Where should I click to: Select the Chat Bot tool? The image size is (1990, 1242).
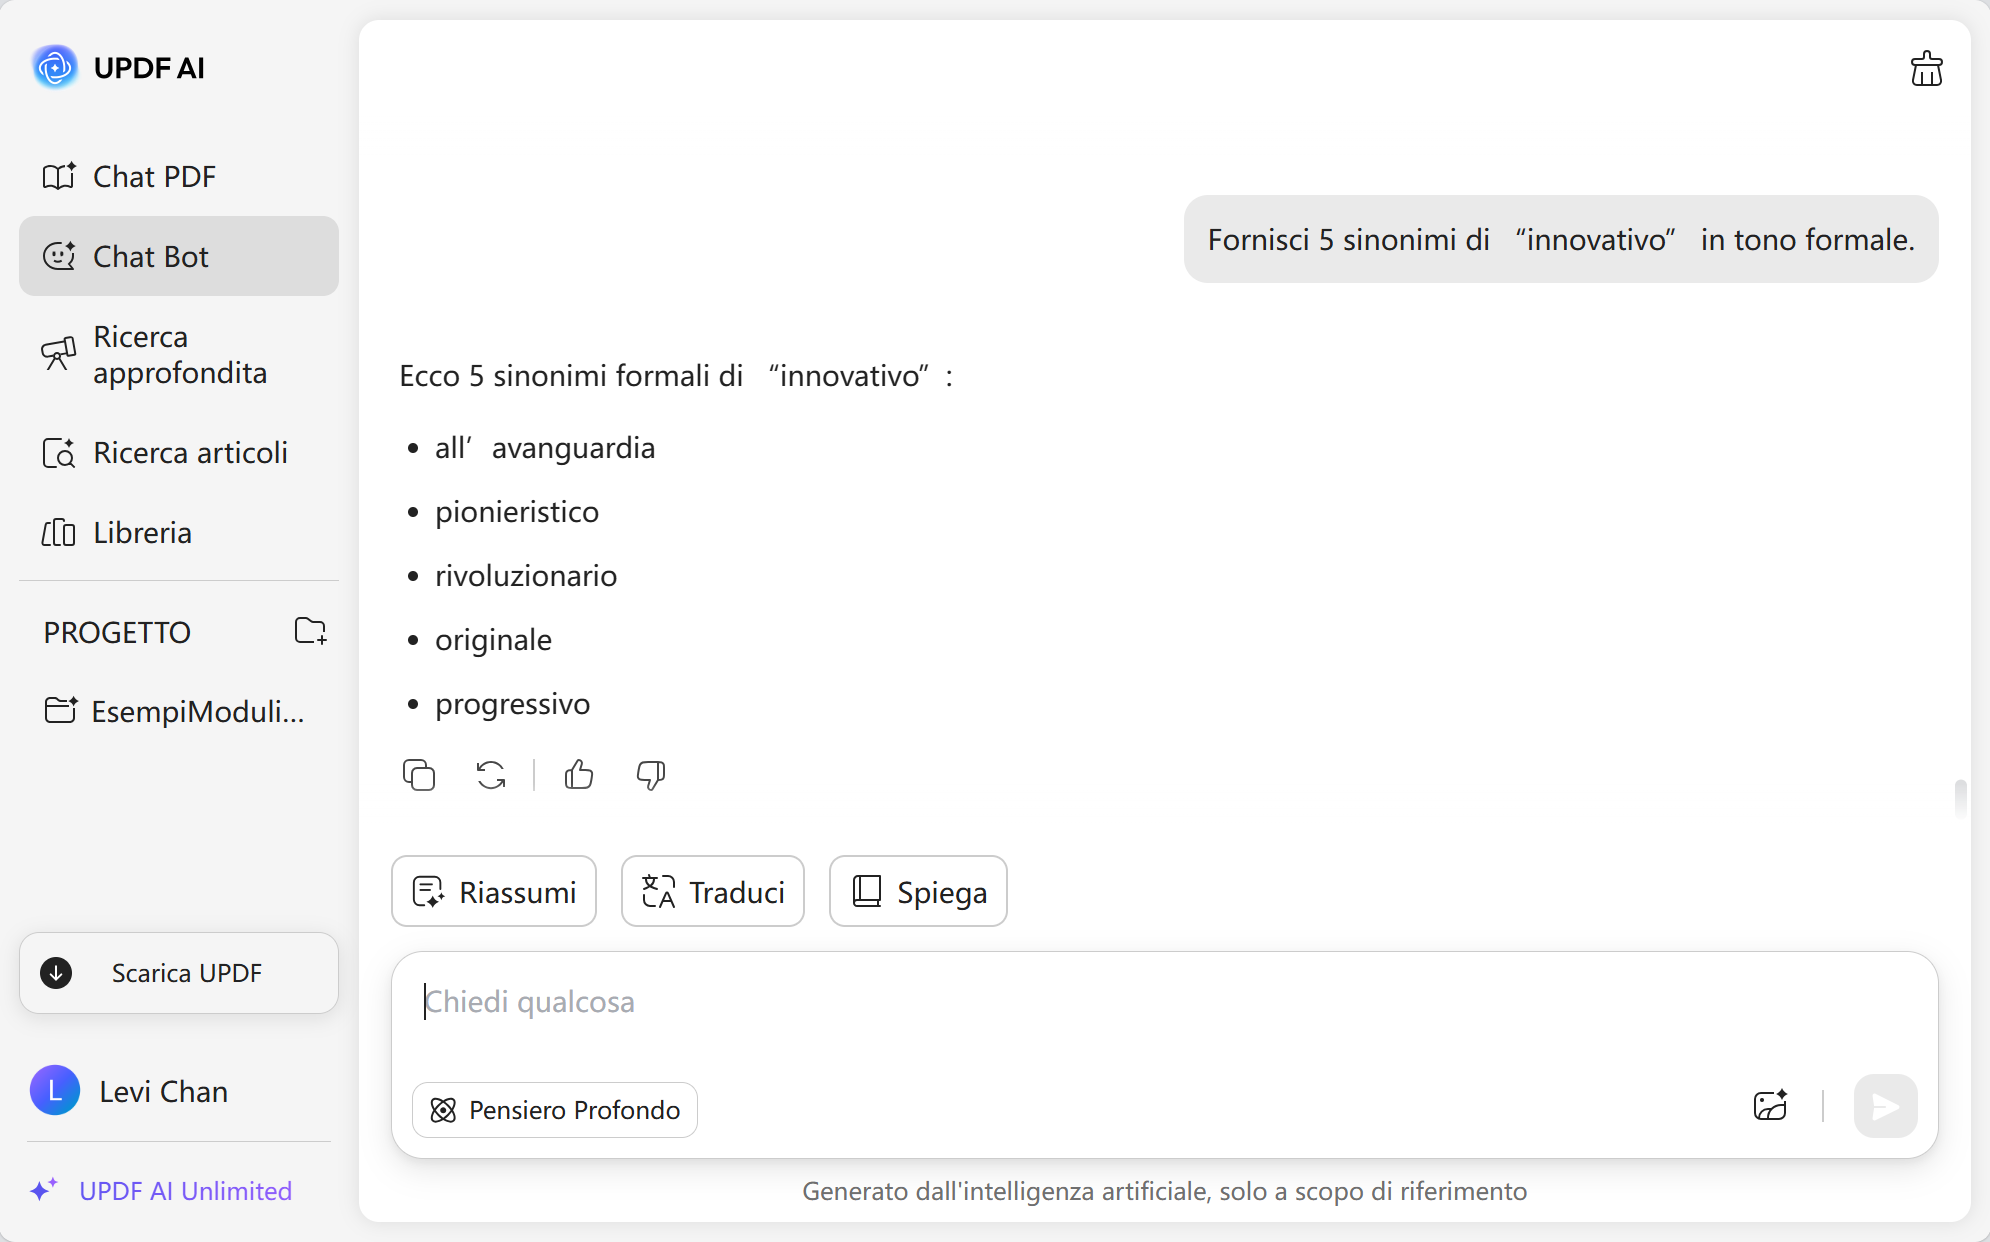click(151, 256)
